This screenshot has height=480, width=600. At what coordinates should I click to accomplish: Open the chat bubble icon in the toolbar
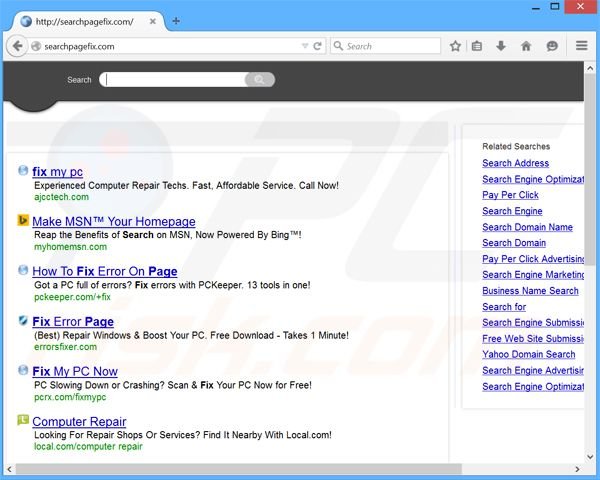tap(552, 46)
